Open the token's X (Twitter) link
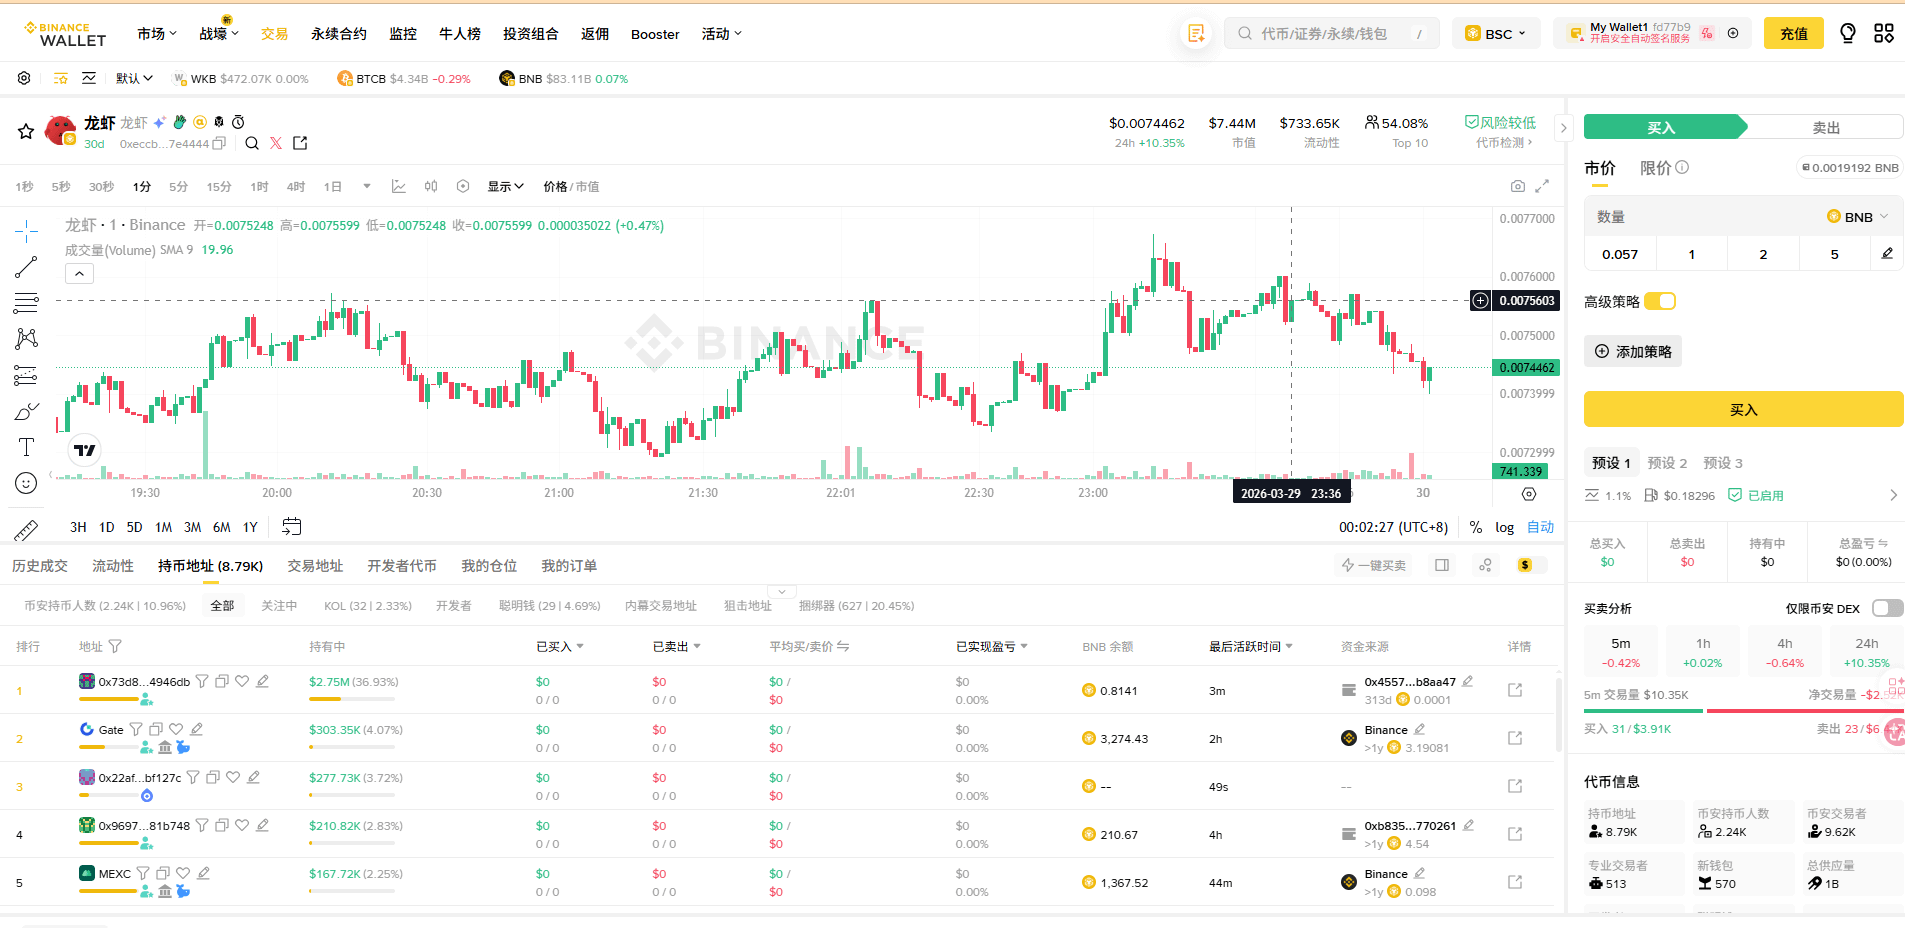Screen dimensions: 1905x928 coord(276,144)
